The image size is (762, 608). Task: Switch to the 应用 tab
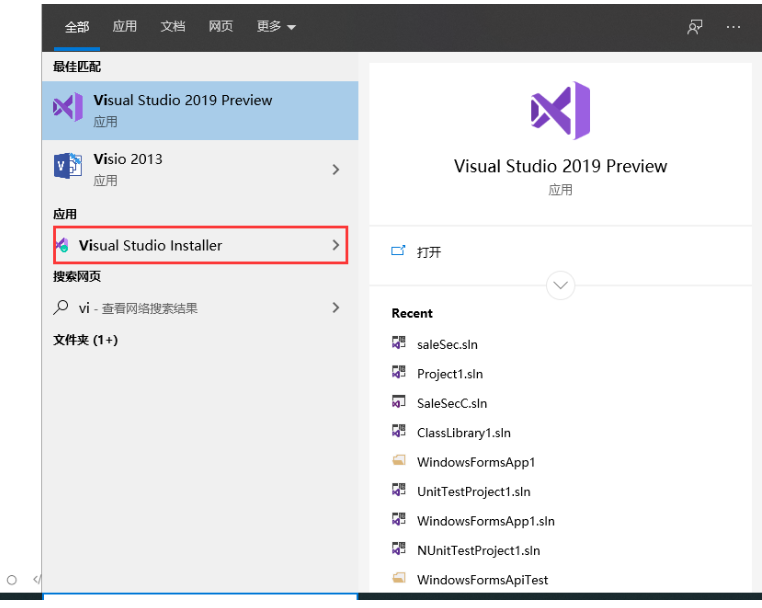[125, 26]
